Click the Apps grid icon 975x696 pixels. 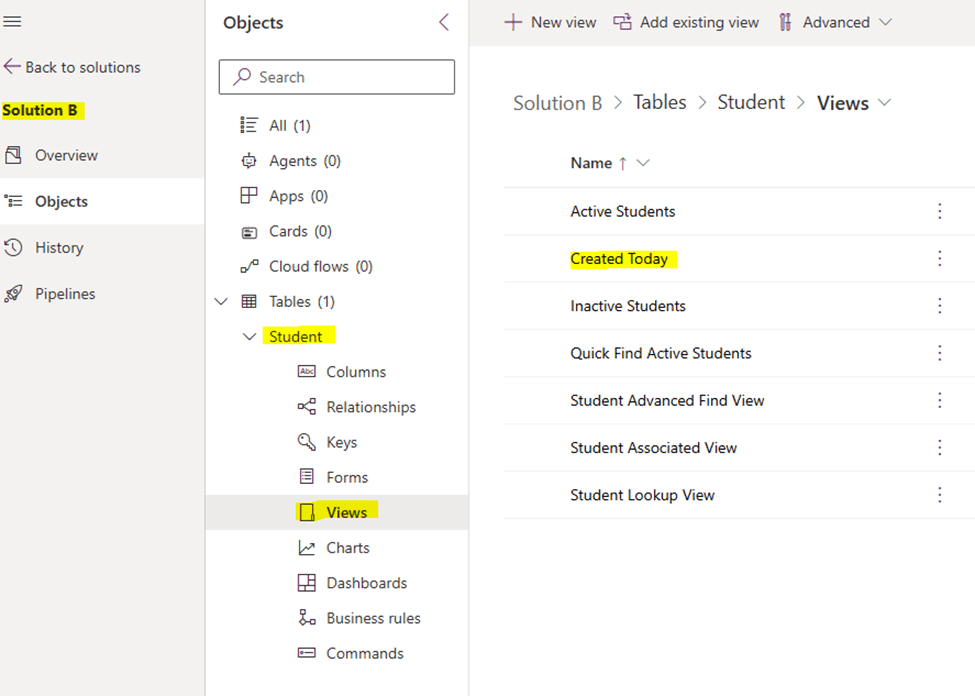pyautogui.click(x=249, y=196)
